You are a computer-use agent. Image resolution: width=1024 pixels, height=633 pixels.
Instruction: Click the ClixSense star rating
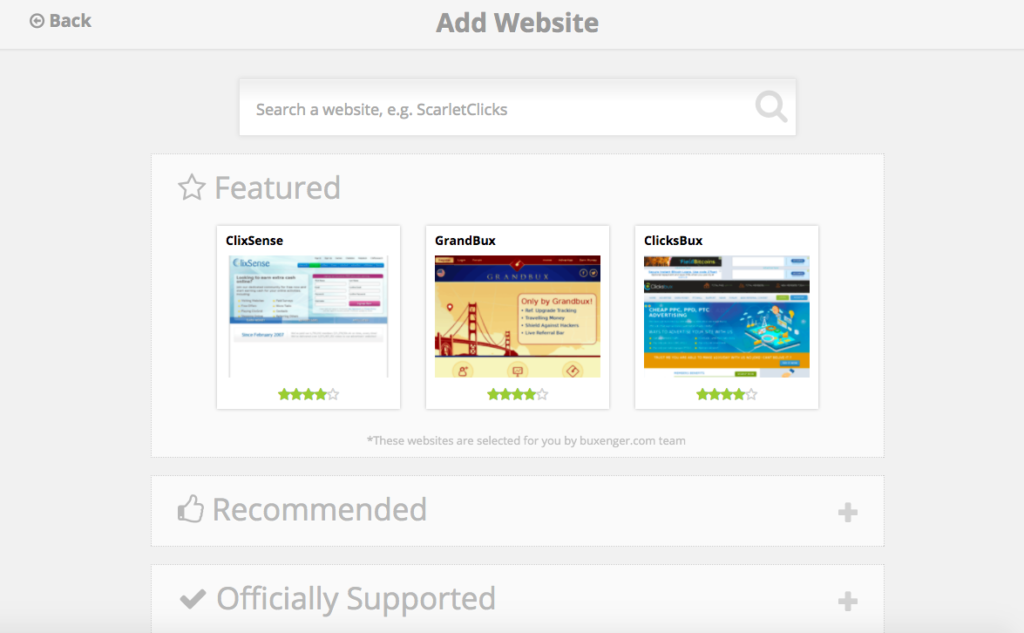click(308, 394)
